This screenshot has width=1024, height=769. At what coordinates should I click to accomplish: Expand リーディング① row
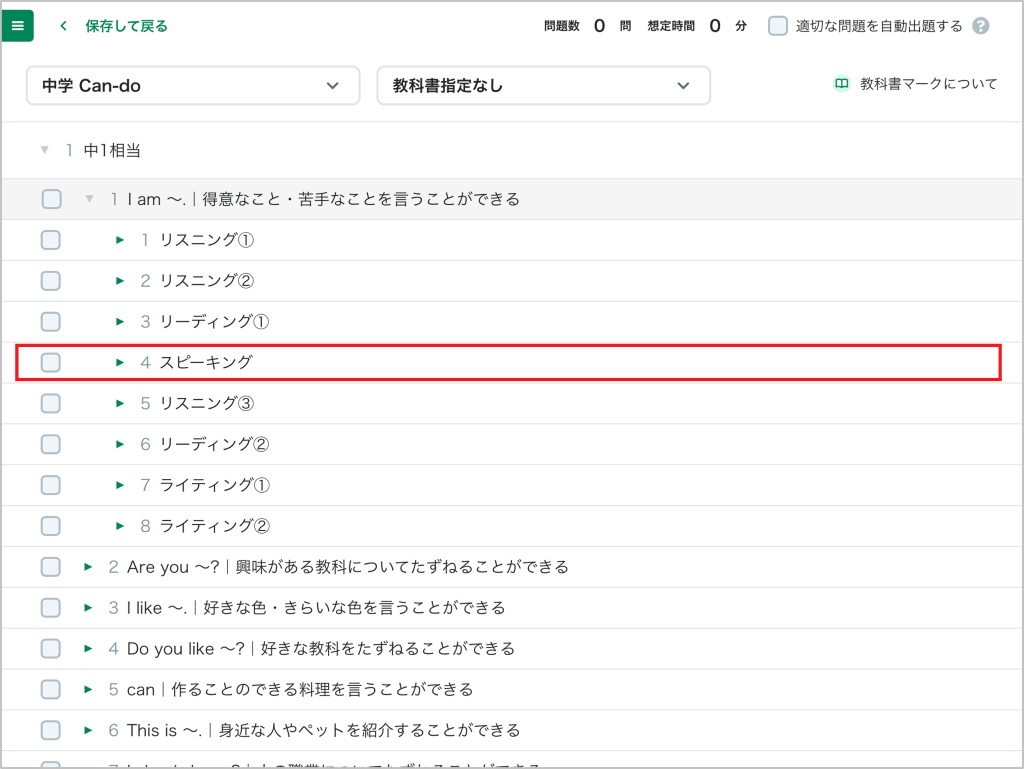[x=120, y=322]
